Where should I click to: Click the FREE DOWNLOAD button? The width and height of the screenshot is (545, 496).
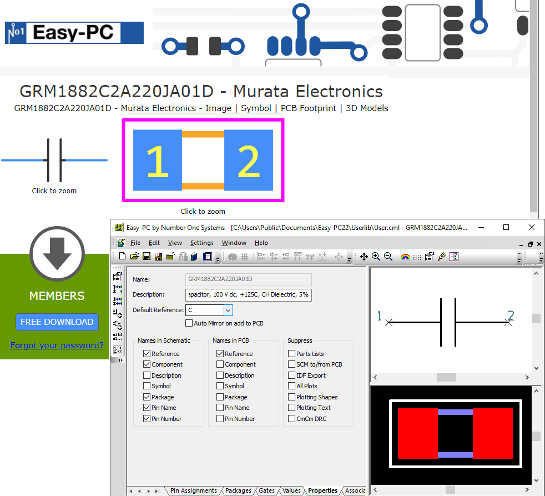tap(57, 322)
